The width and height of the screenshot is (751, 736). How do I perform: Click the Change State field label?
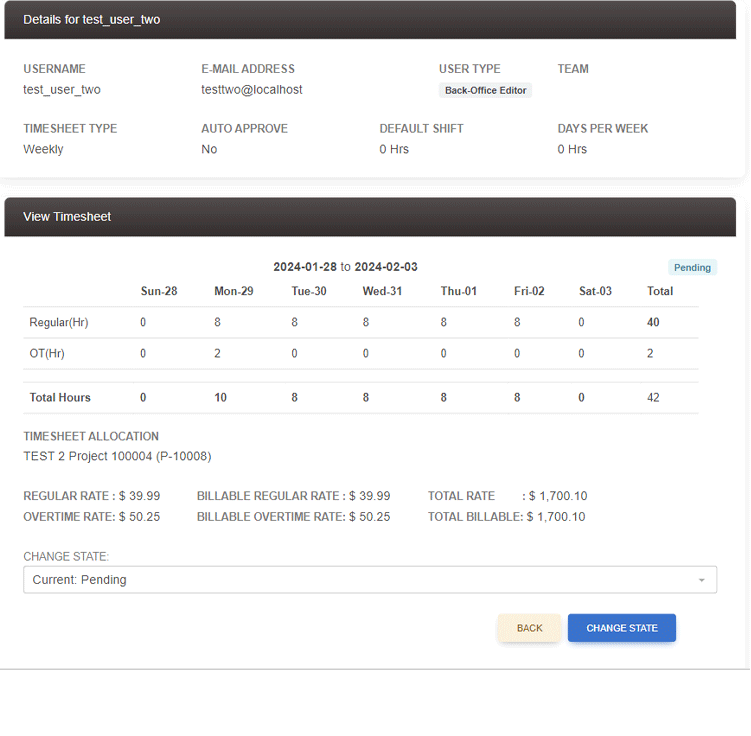(x=66, y=556)
